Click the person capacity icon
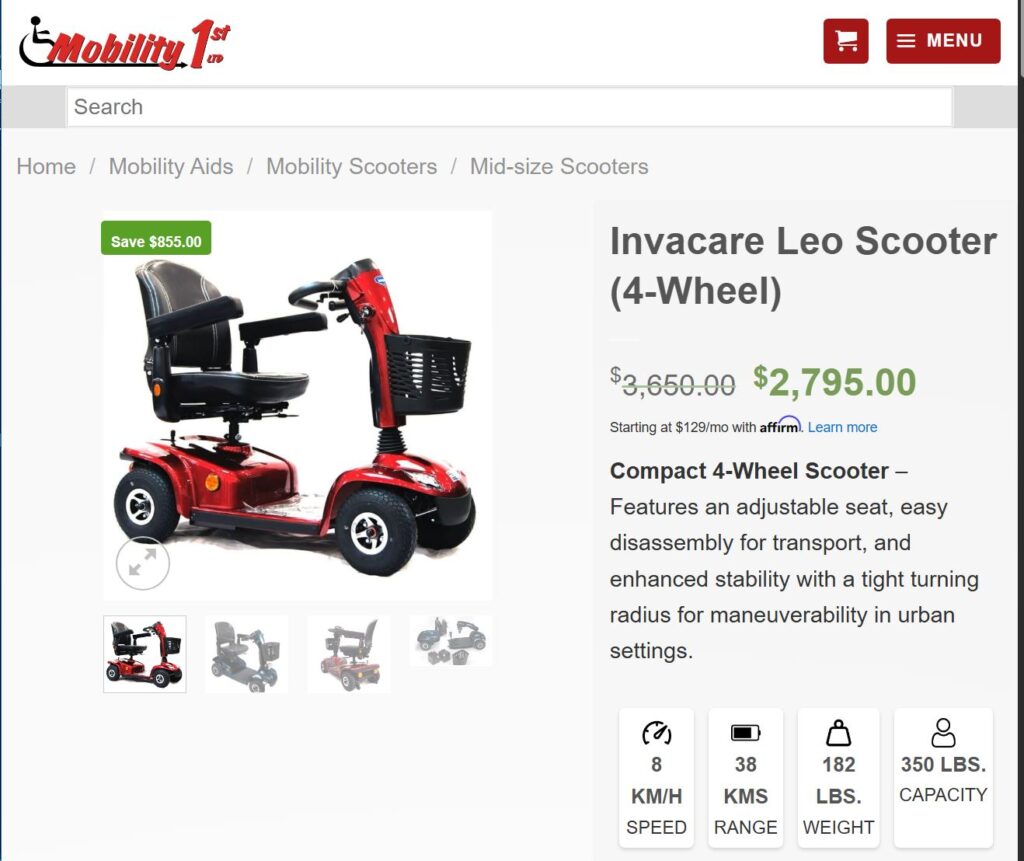 [943, 733]
